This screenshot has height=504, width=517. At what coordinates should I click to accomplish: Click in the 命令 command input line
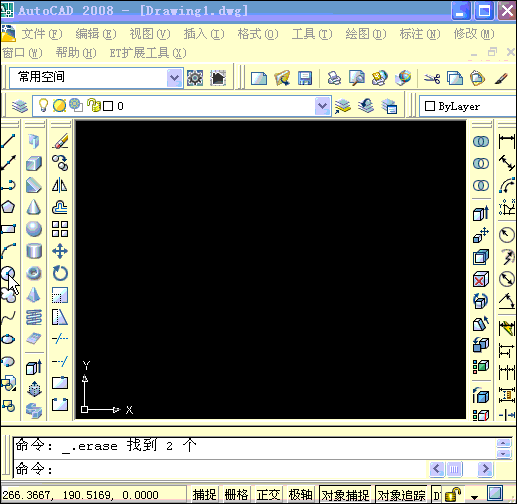[220, 469]
